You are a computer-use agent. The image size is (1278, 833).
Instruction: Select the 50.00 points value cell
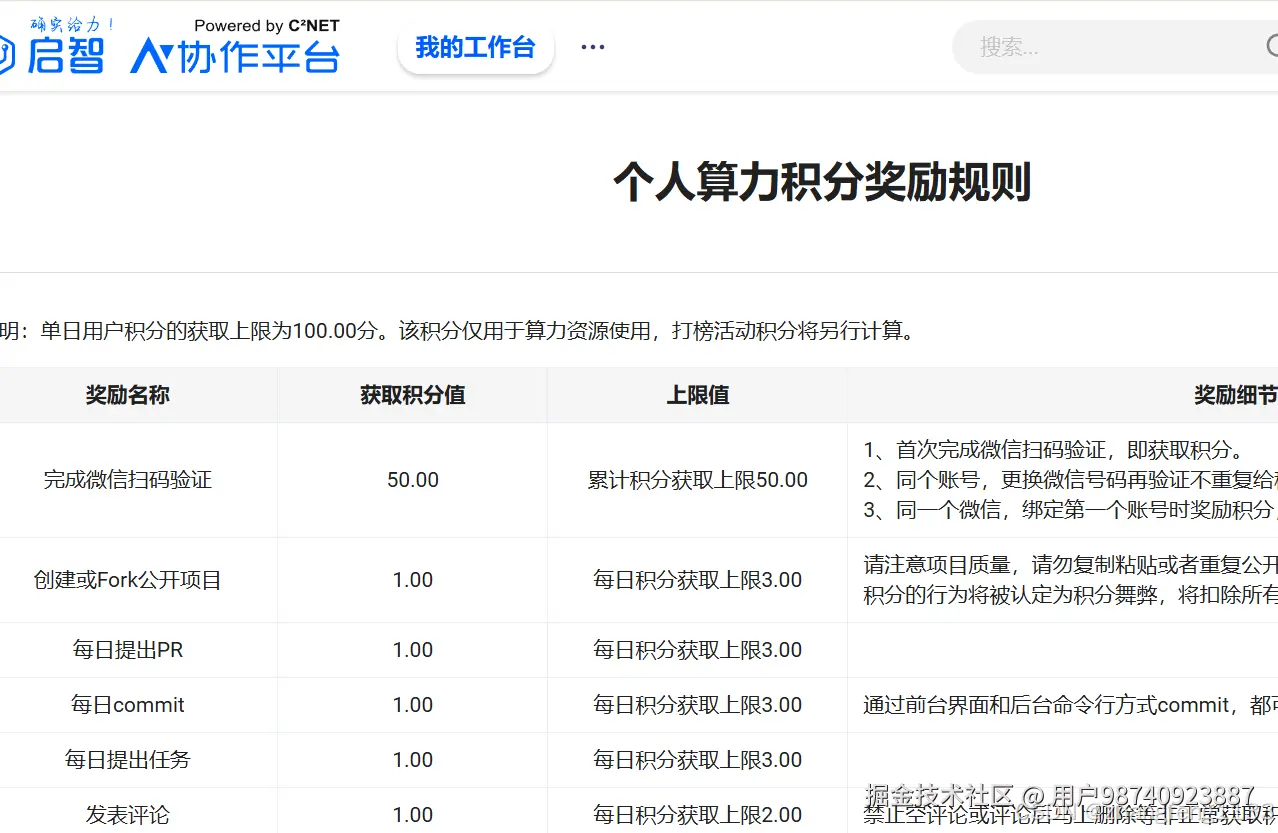click(413, 480)
